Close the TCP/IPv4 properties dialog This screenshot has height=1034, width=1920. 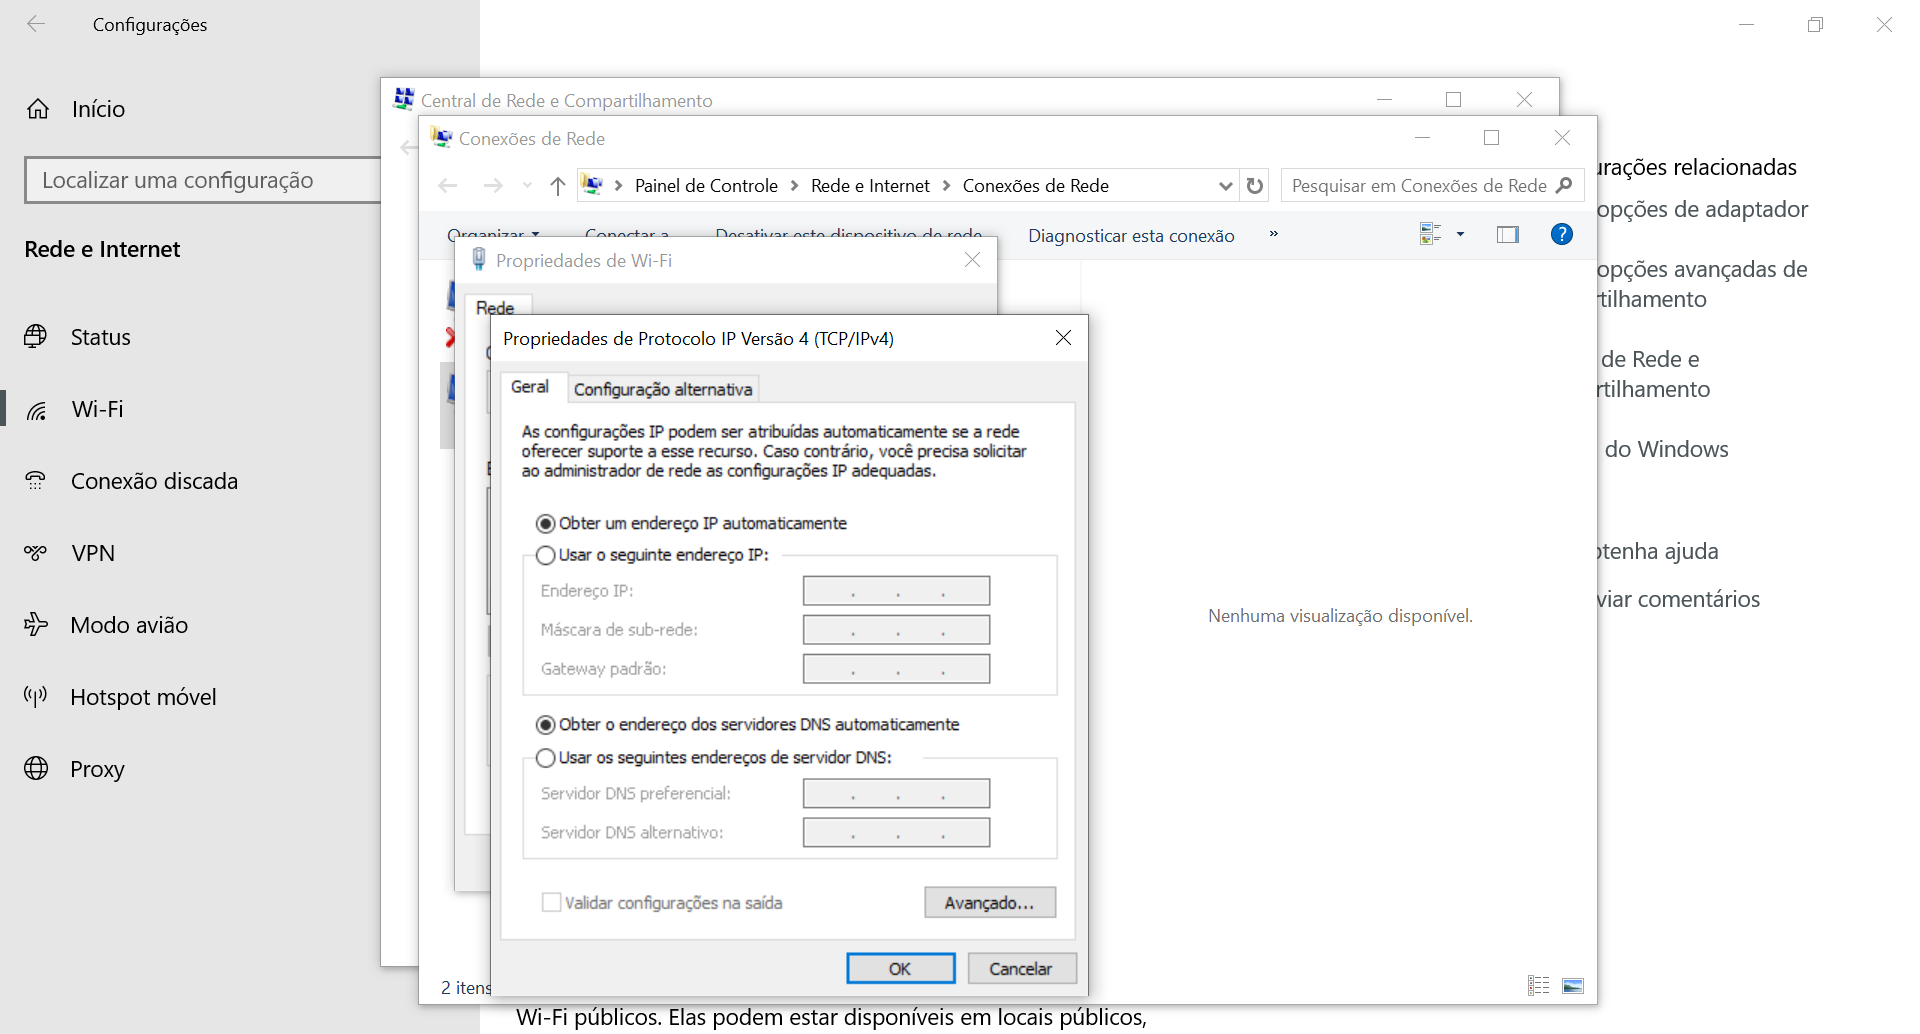point(1064,338)
